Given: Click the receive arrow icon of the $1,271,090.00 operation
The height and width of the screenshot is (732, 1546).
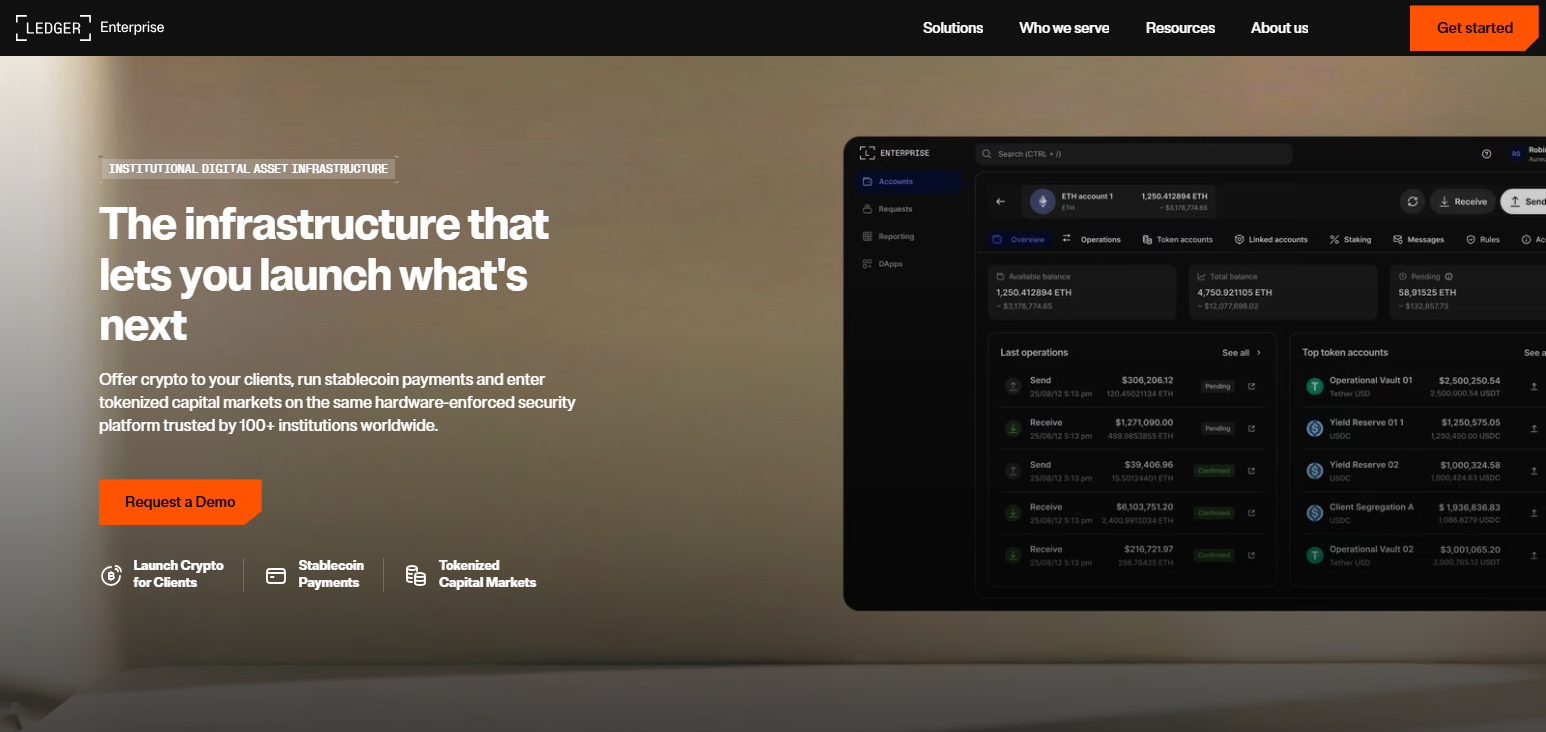Looking at the screenshot, I should tap(1013, 428).
